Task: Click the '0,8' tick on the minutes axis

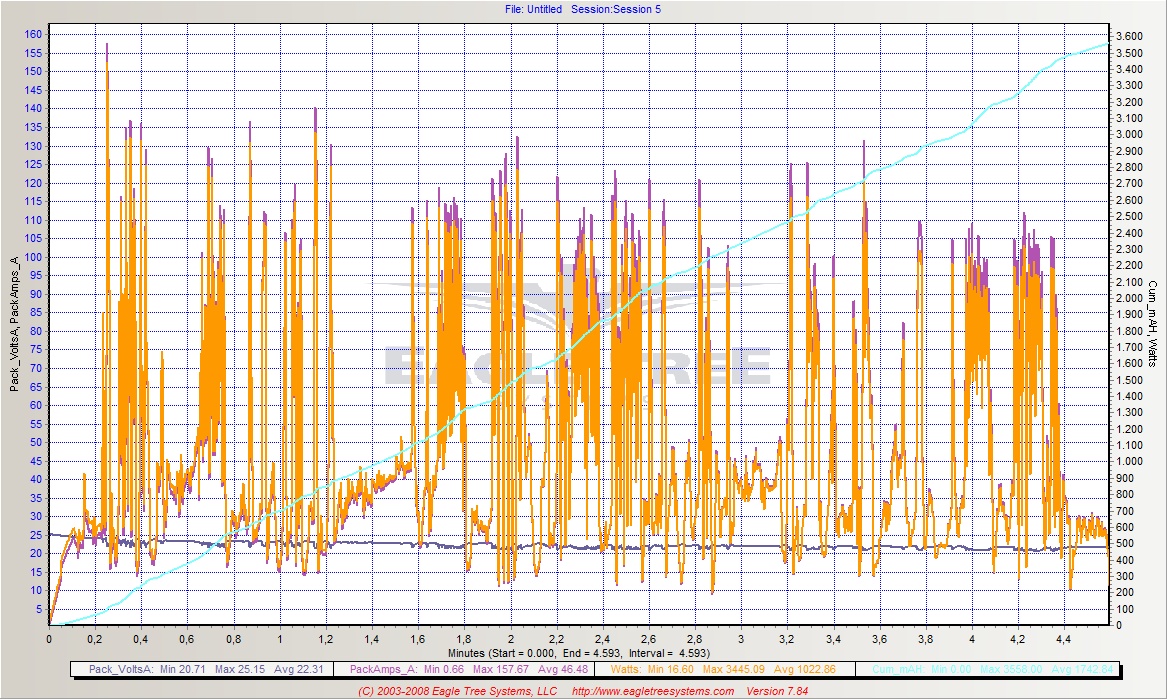Action: pos(234,639)
